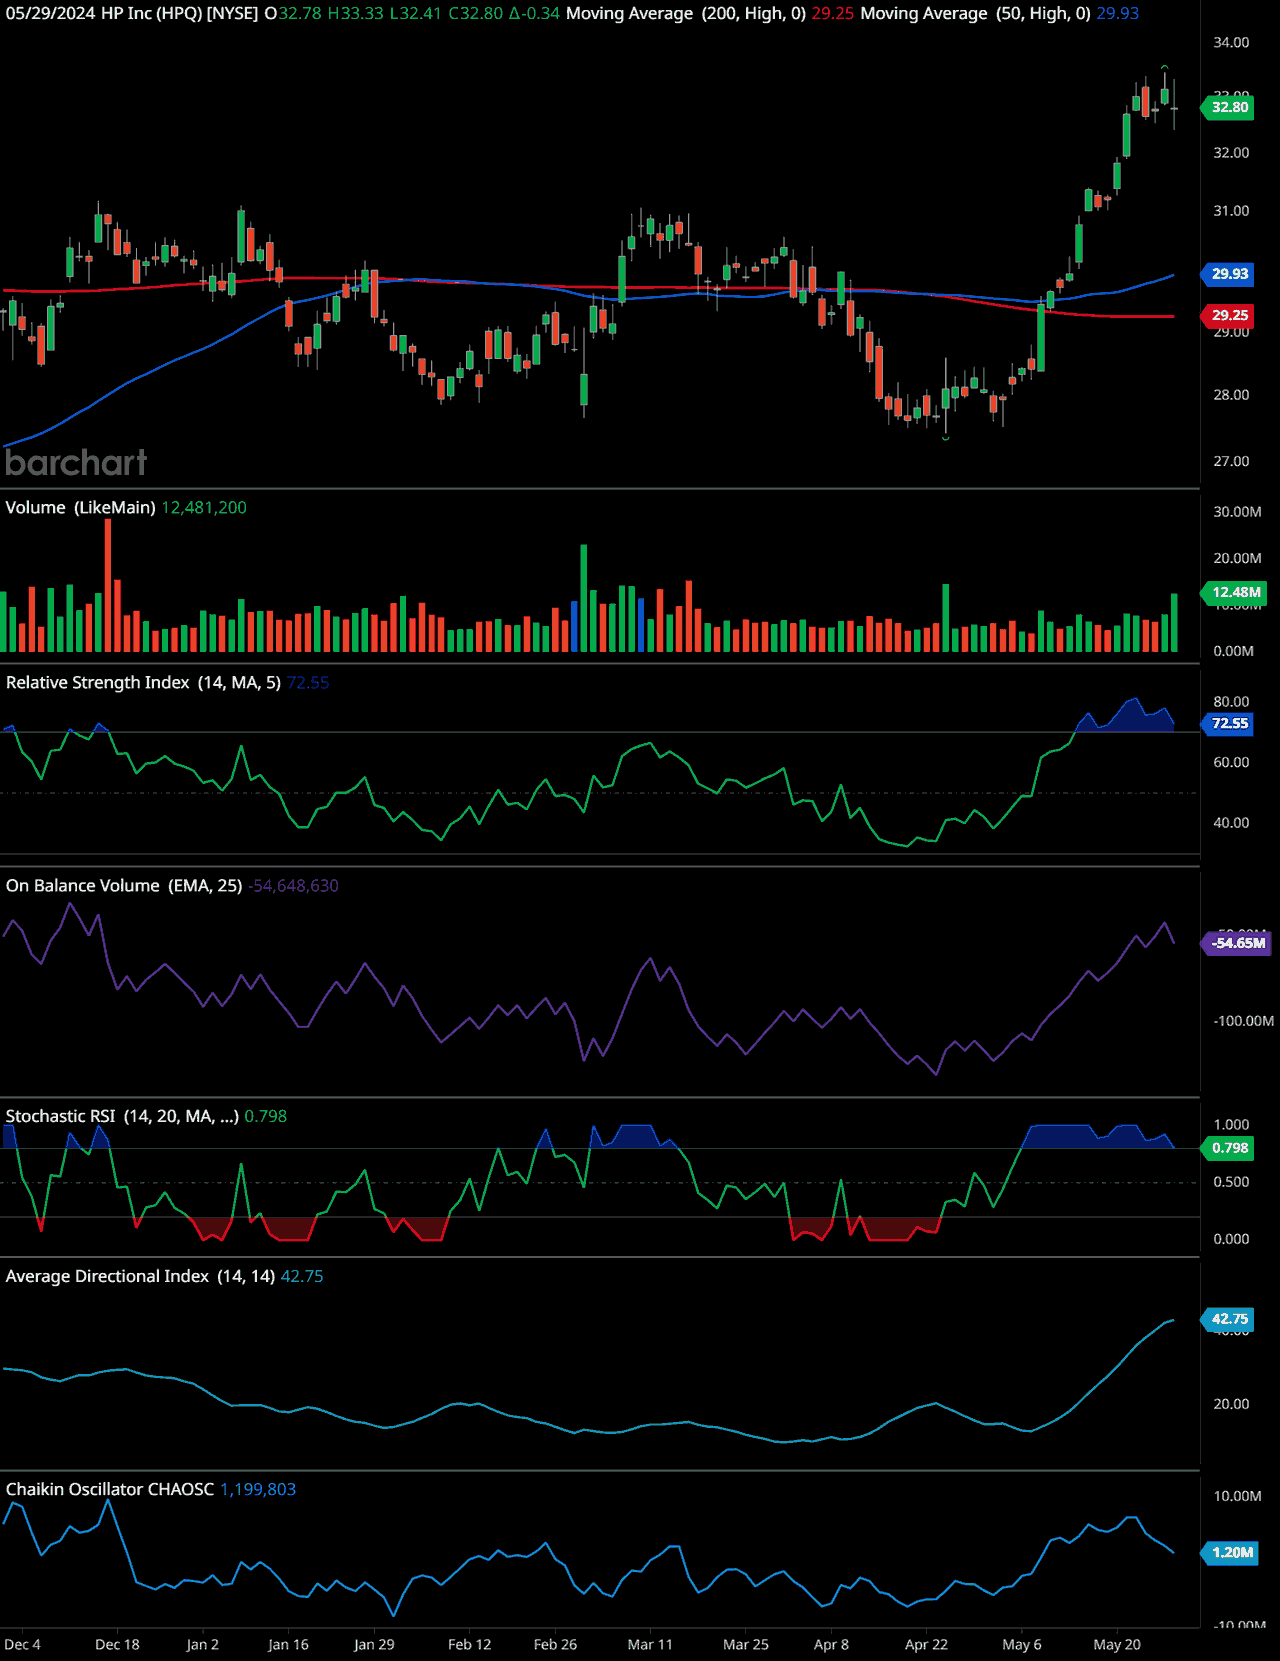Click the Jan 29 date marker
Screen dimensions: 1280x1661
coord(374,1645)
